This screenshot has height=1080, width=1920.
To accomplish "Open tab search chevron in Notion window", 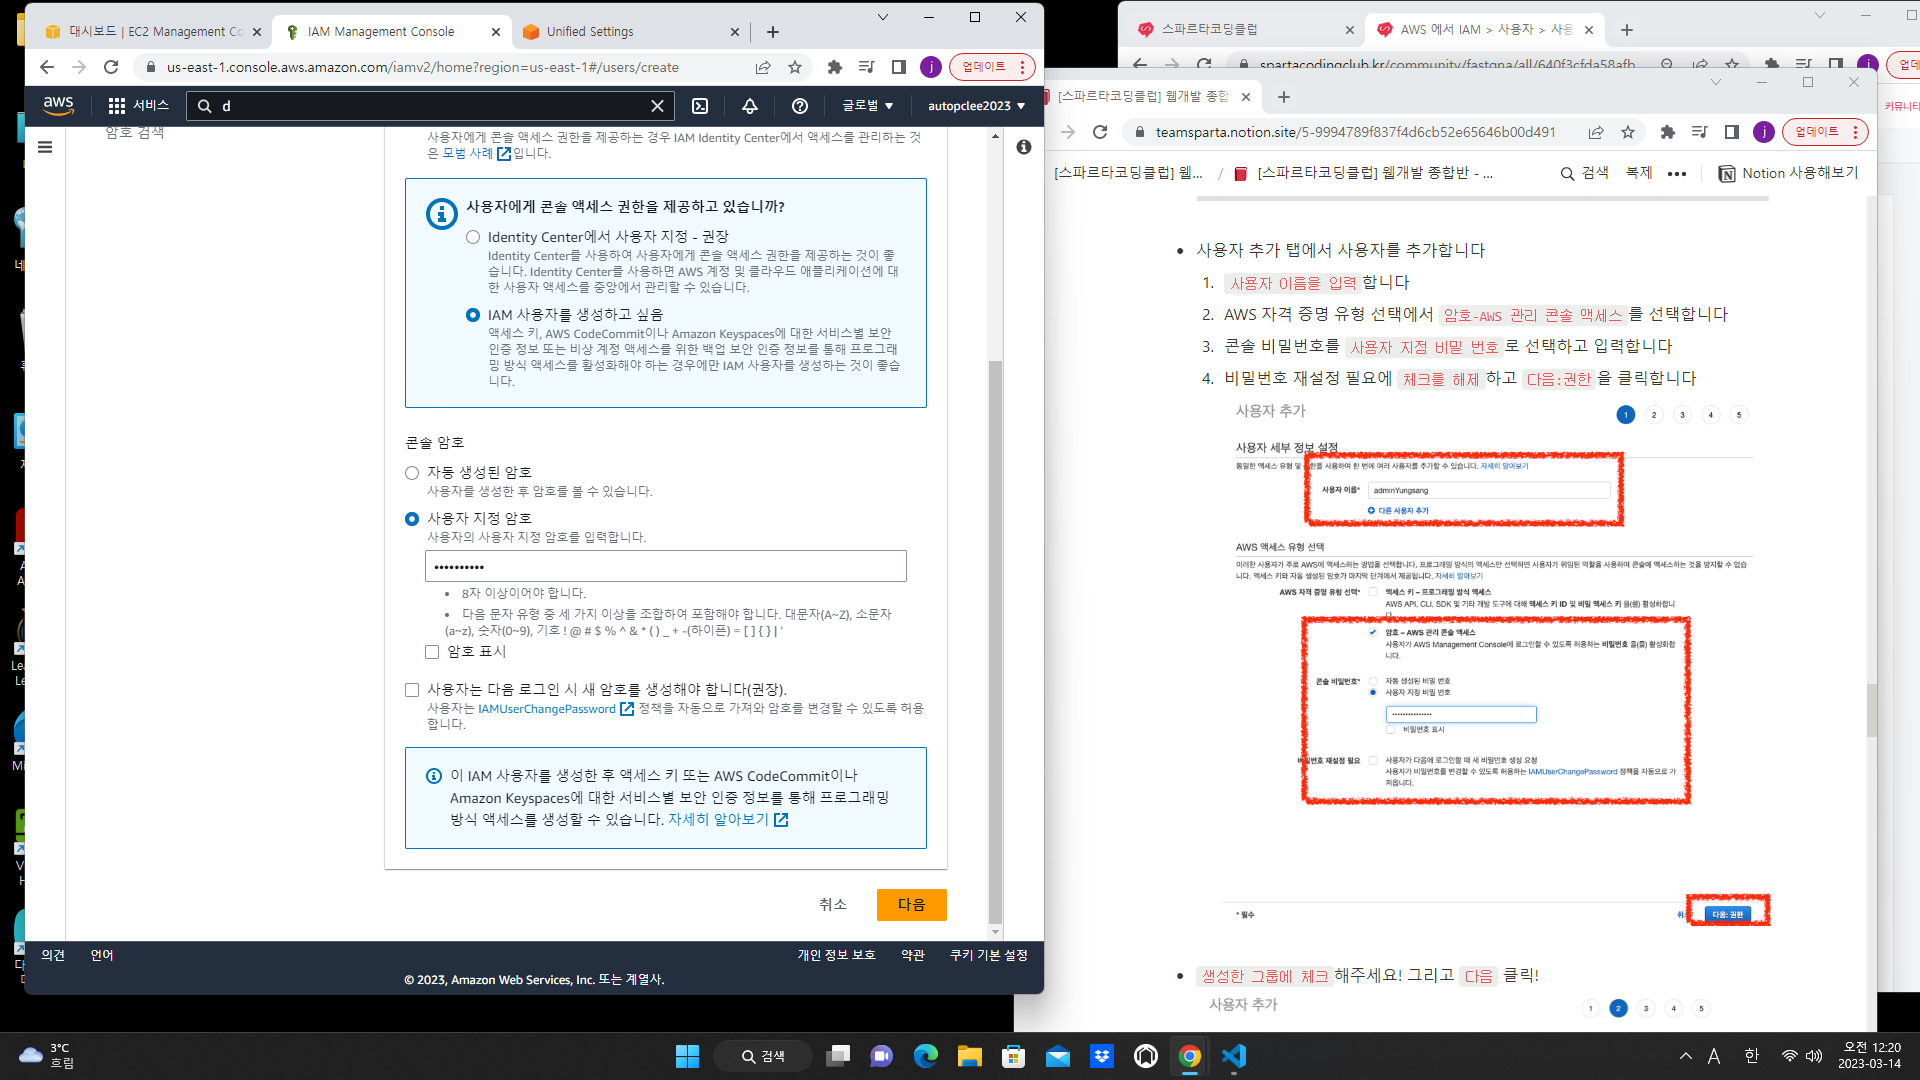I will tap(1716, 82).
